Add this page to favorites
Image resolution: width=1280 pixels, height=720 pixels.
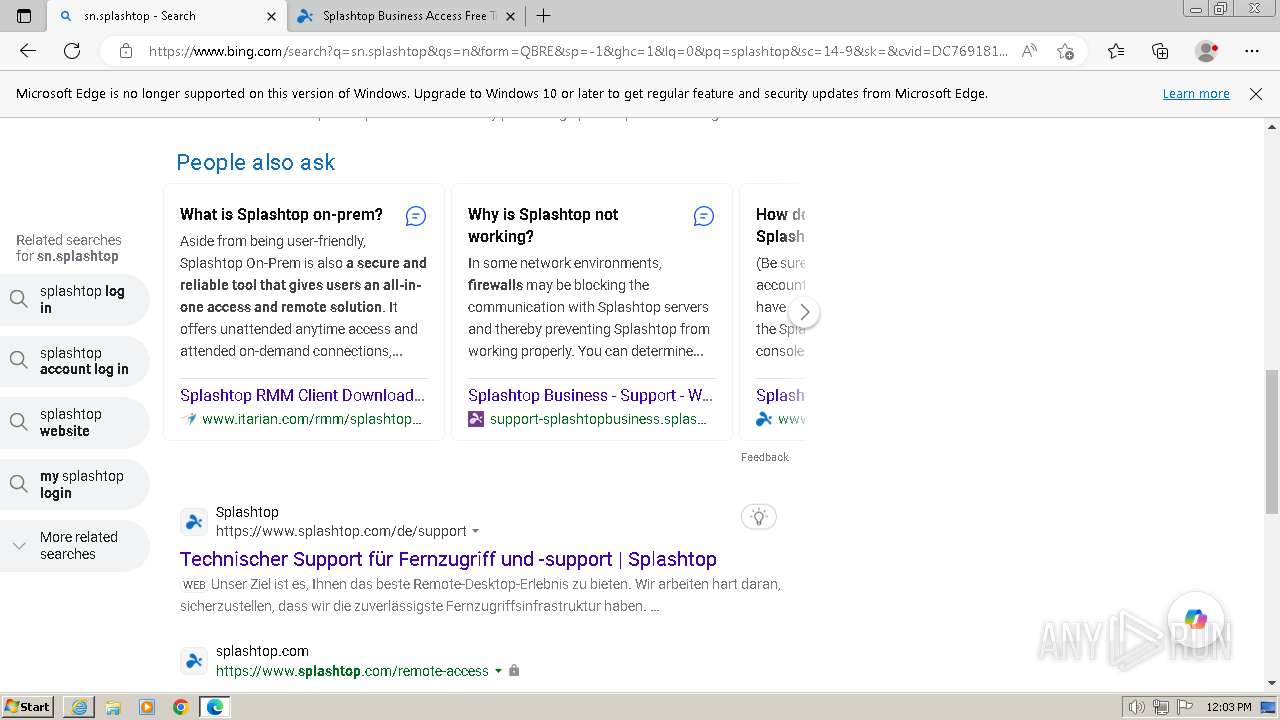[1065, 51]
